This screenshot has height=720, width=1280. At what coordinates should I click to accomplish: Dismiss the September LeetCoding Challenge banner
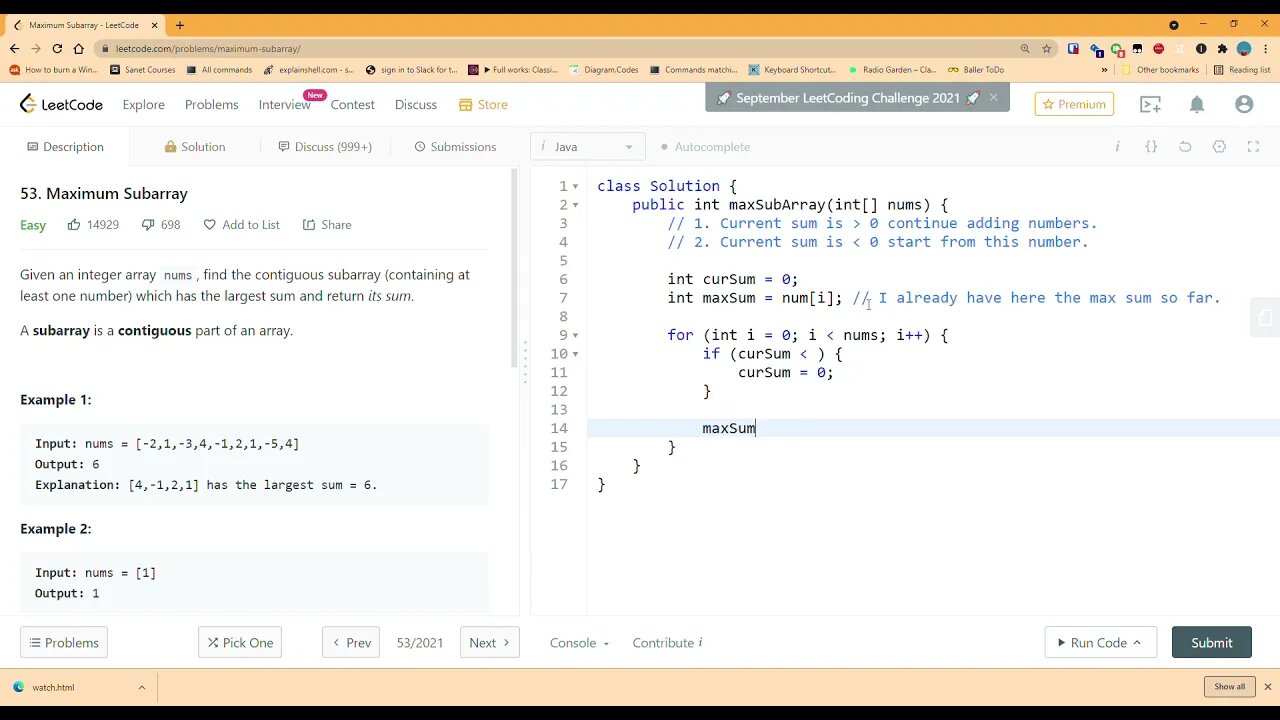(x=993, y=98)
